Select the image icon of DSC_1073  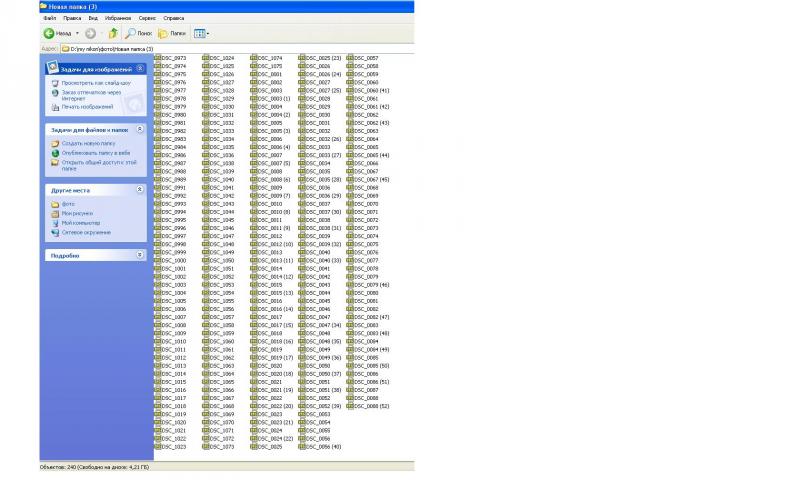click(206, 446)
